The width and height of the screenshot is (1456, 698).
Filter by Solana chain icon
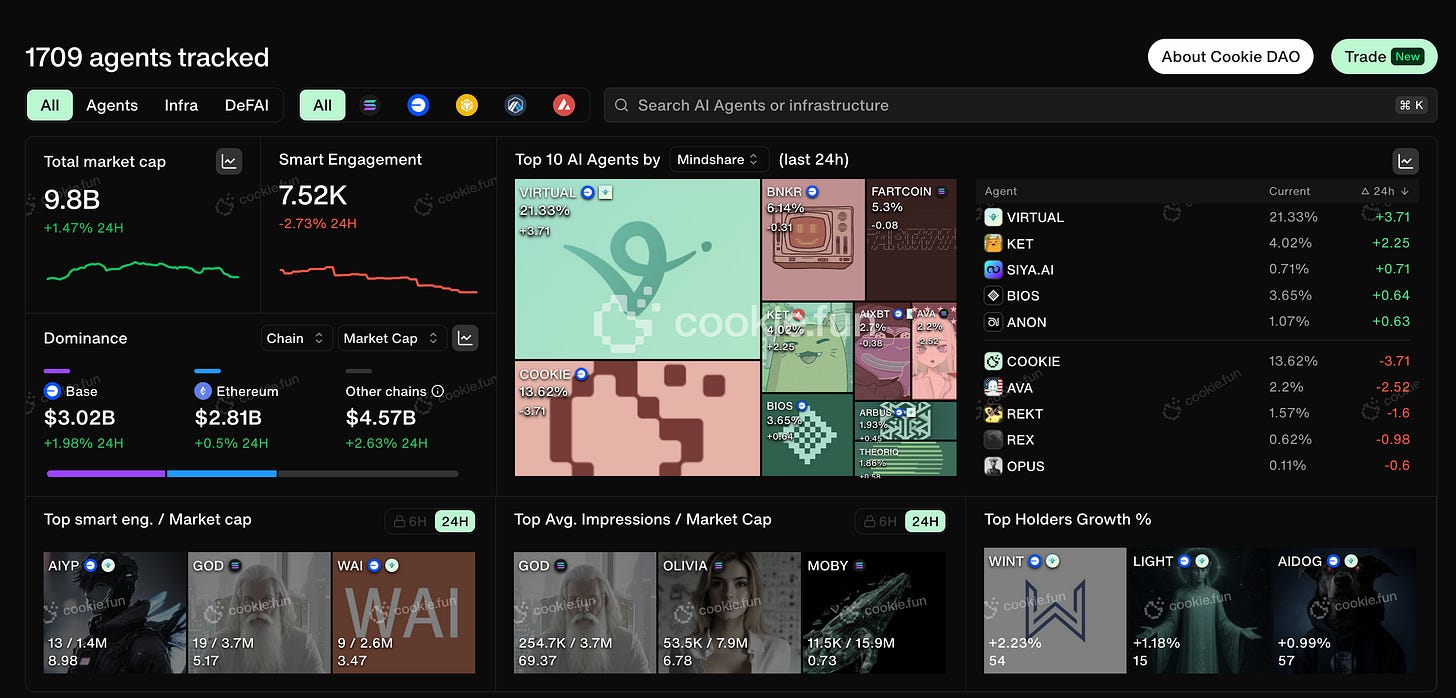[x=370, y=105]
